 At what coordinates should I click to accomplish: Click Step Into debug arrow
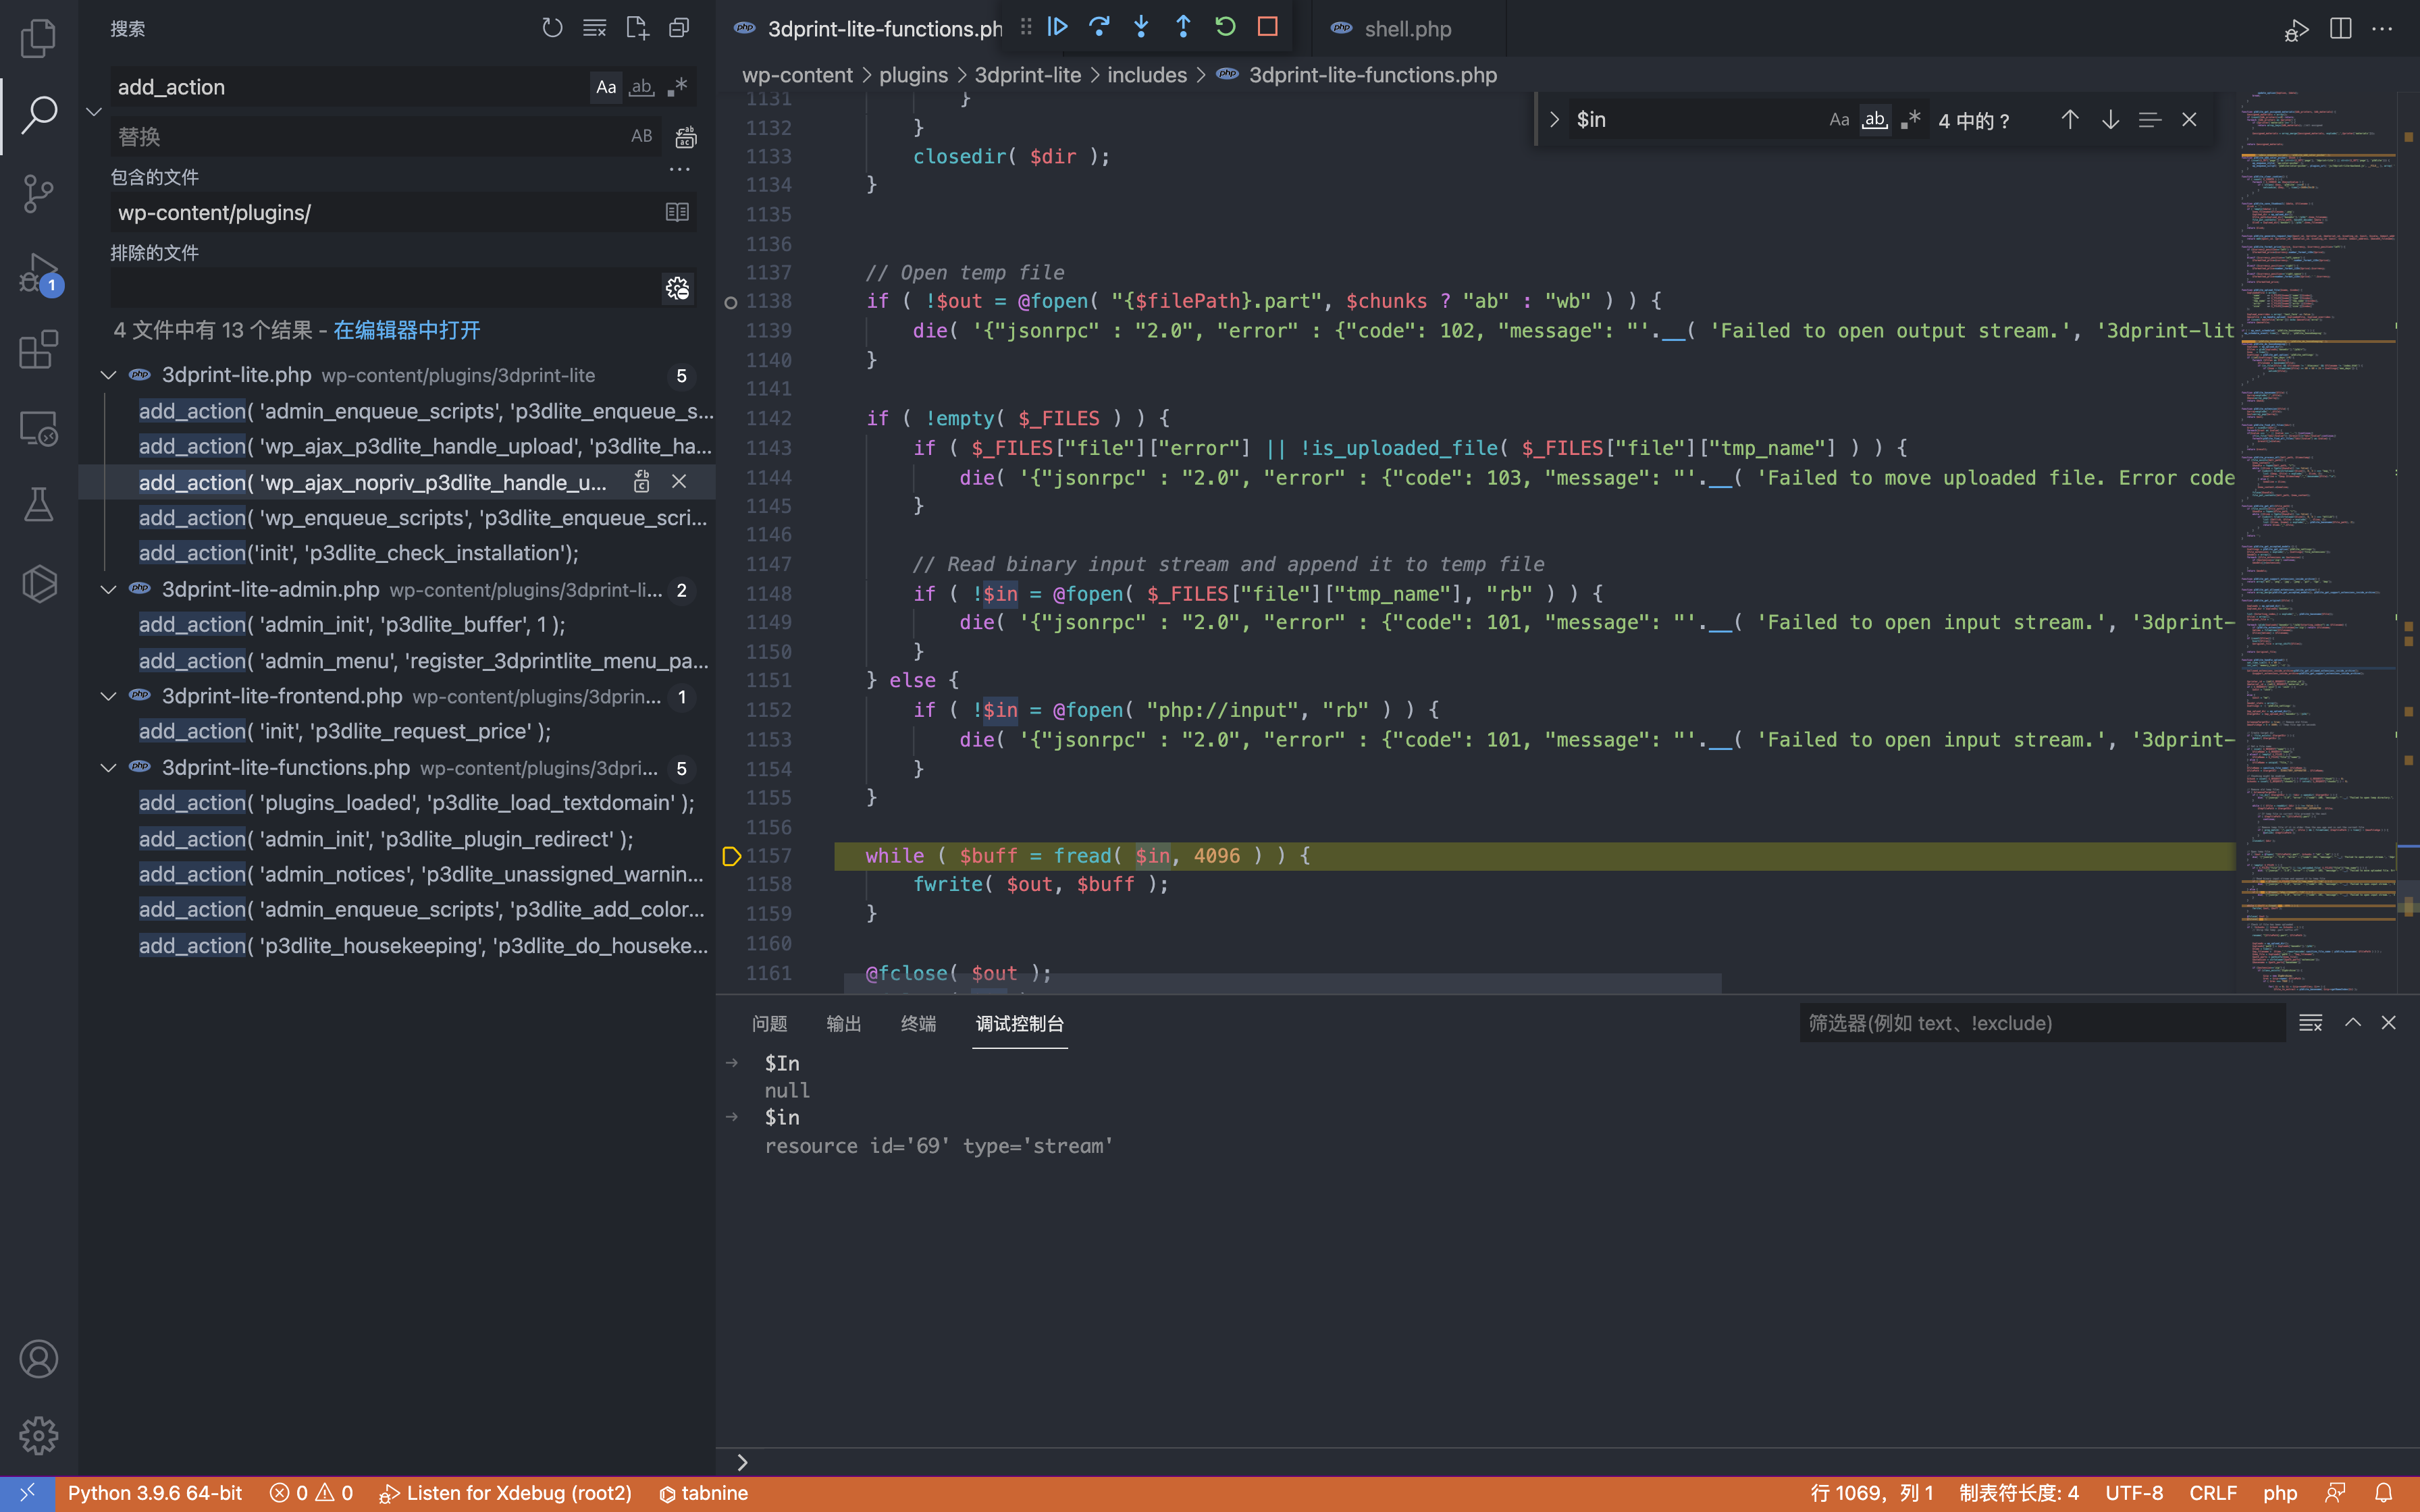(1141, 27)
